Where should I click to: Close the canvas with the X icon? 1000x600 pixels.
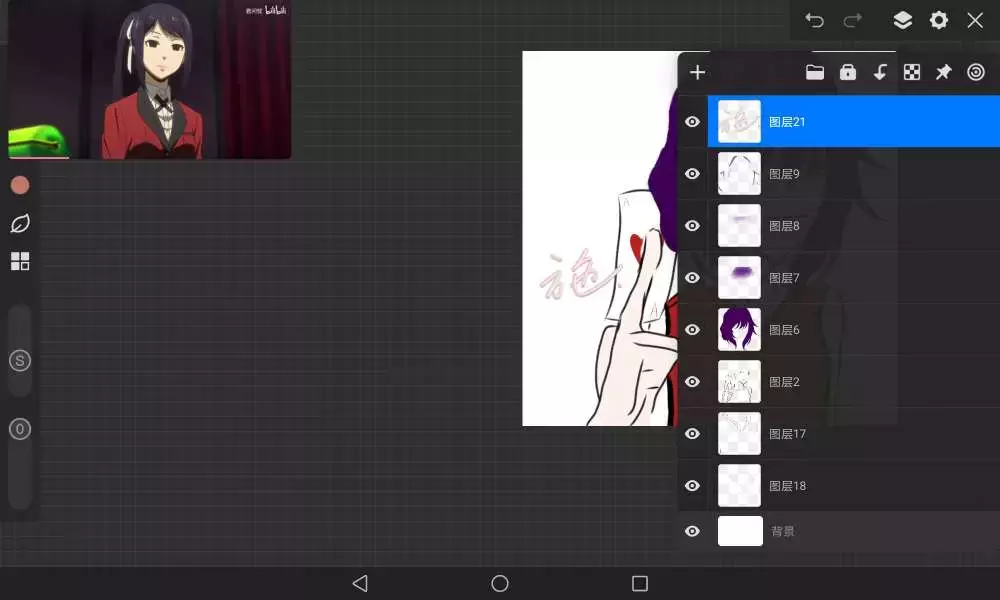pyautogui.click(x=975, y=20)
